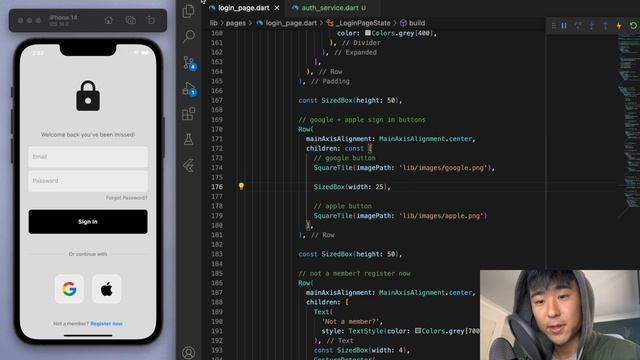Switch to the auth_service.dart tab
Viewport: 640px width, 360px height.
(x=330, y=8)
